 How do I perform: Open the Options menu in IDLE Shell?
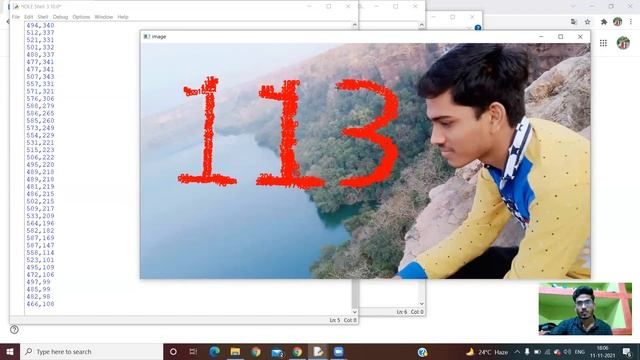tap(81, 17)
